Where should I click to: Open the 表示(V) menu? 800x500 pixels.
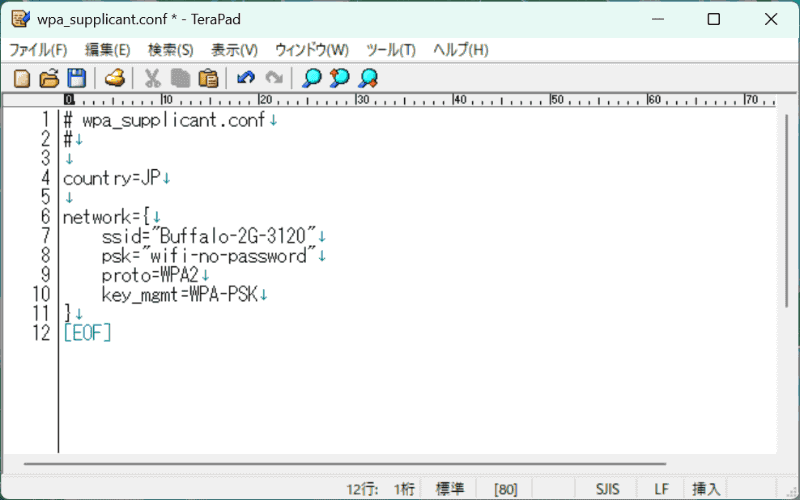[x=235, y=50]
